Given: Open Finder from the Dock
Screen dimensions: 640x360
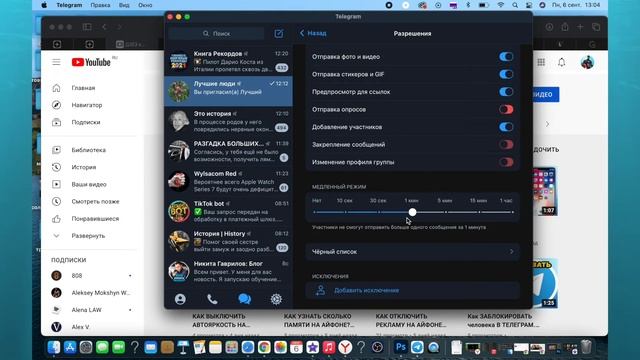Looking at the screenshot, I should (54, 347).
